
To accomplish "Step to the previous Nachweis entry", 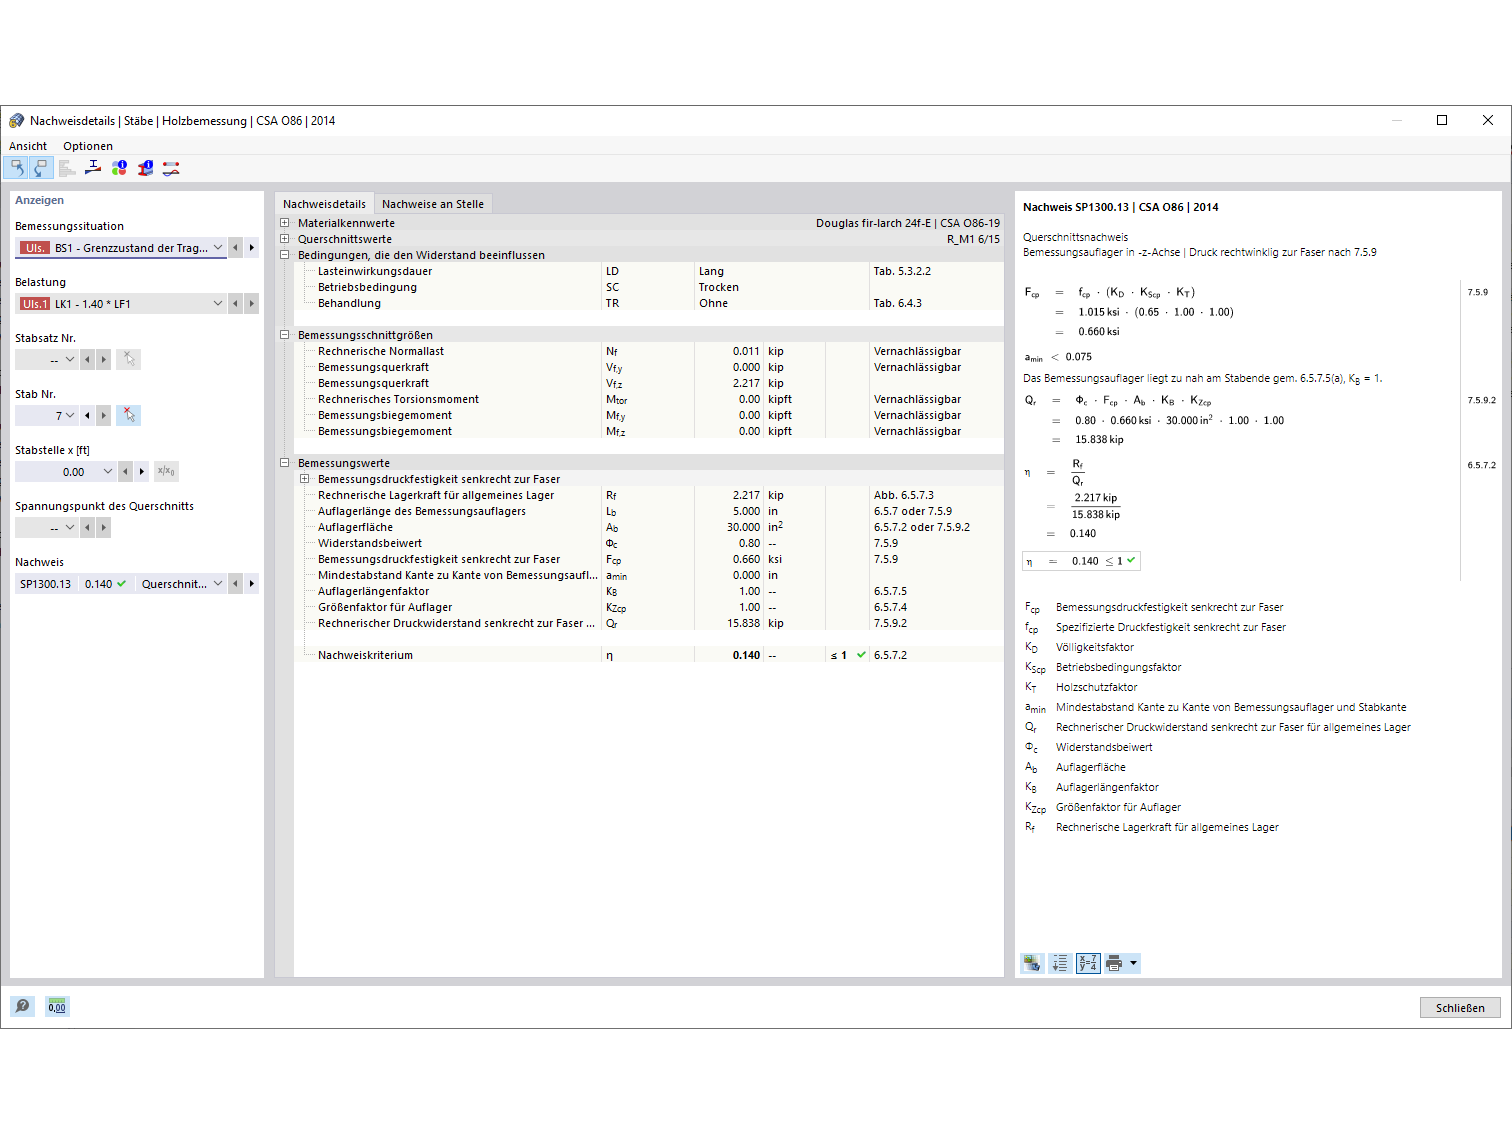I will (x=236, y=583).
